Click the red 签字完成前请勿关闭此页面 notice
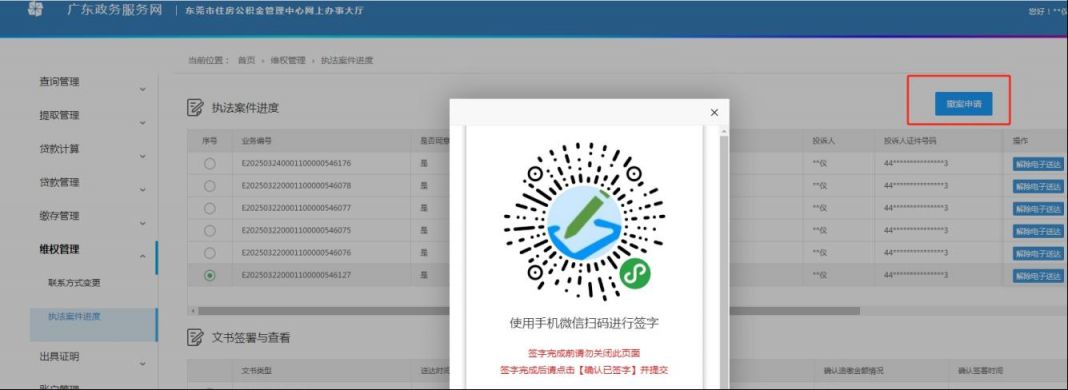 click(584, 353)
